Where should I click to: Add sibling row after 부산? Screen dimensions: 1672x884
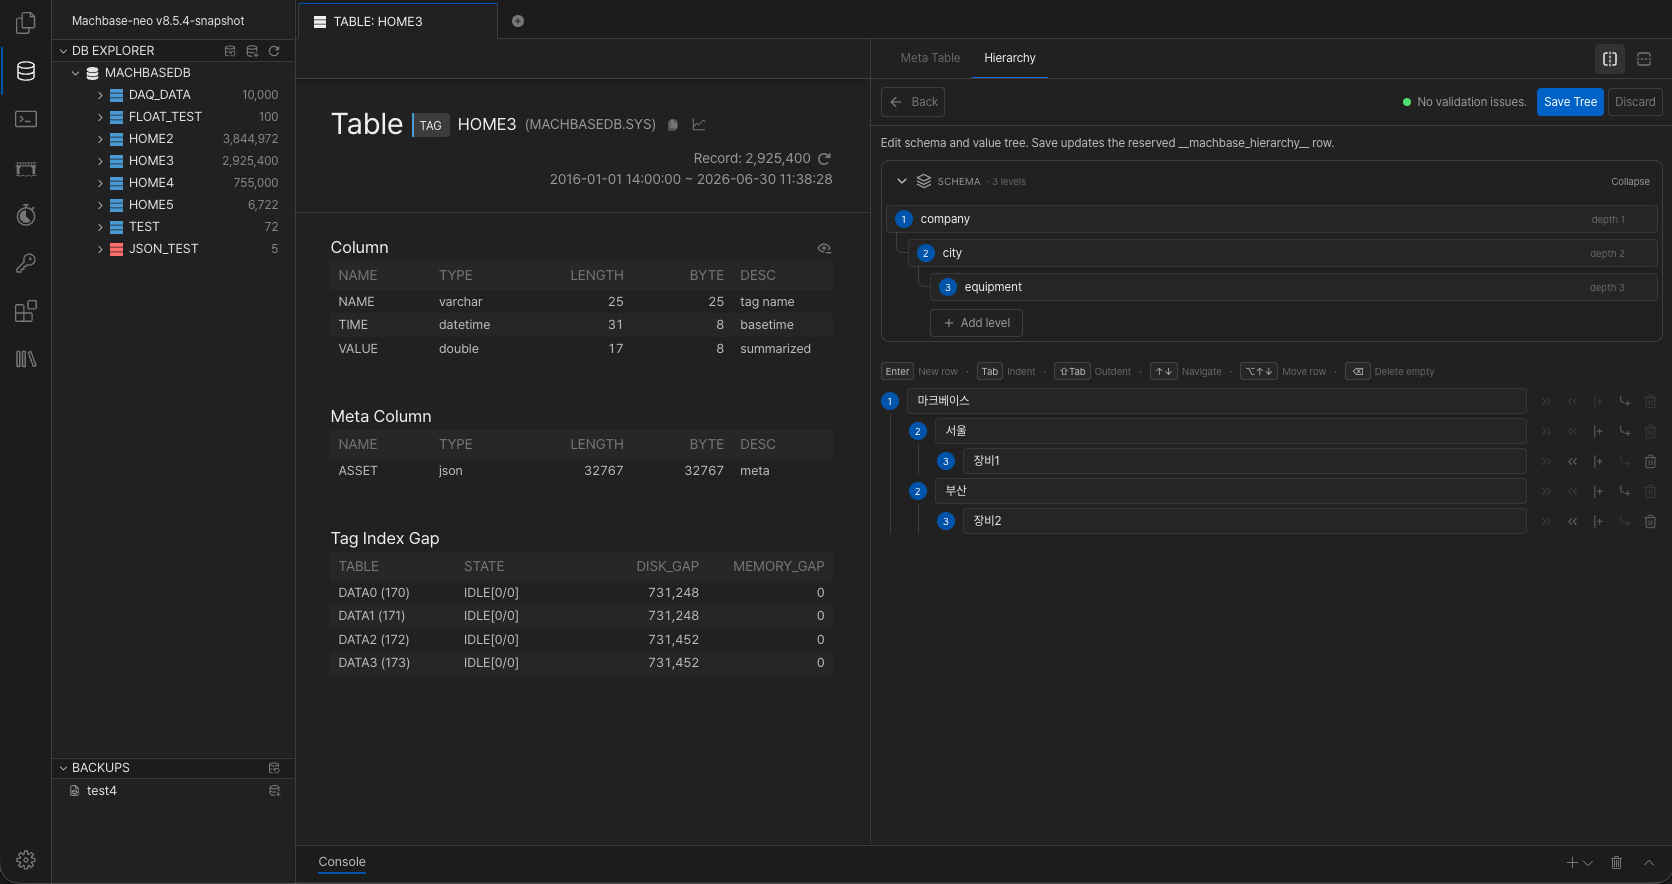tap(1598, 491)
